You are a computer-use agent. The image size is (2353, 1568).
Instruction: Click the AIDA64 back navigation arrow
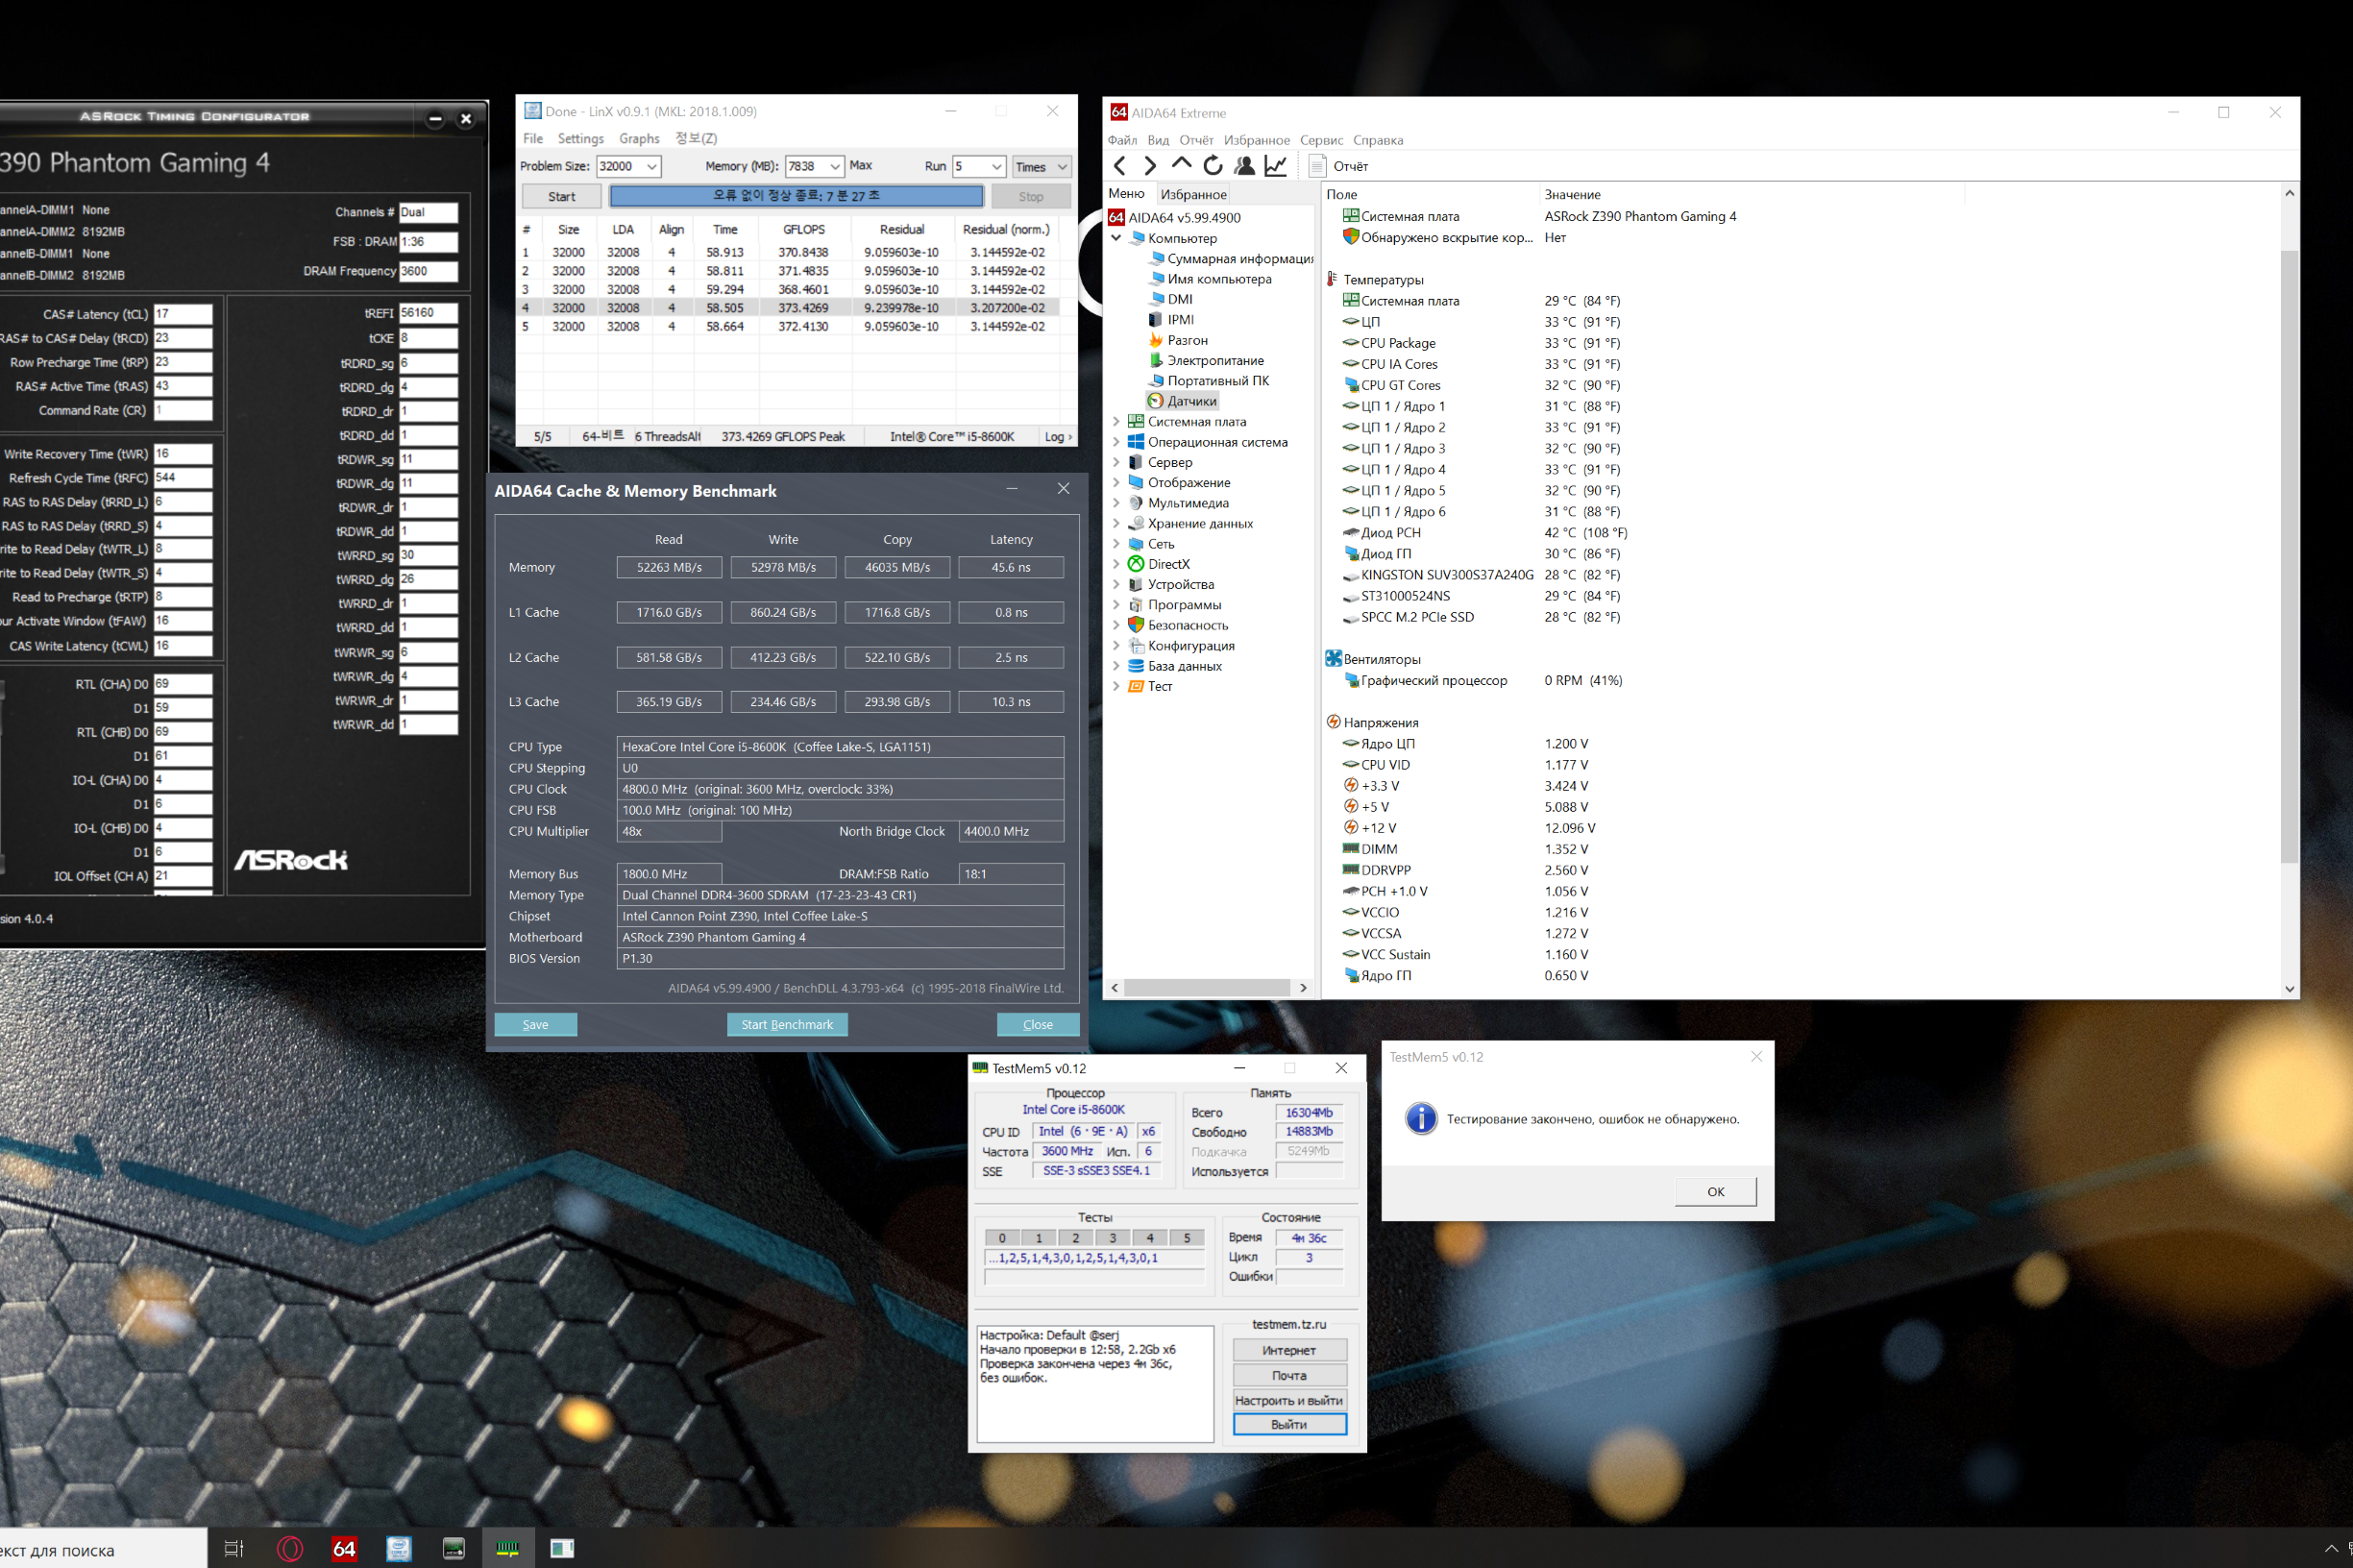coord(1120,166)
